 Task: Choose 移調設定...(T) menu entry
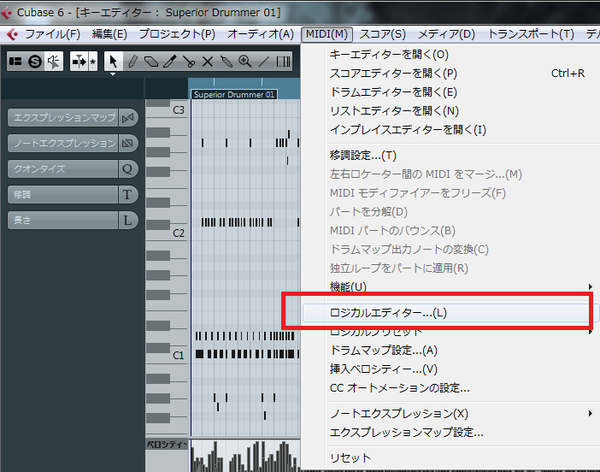point(451,155)
